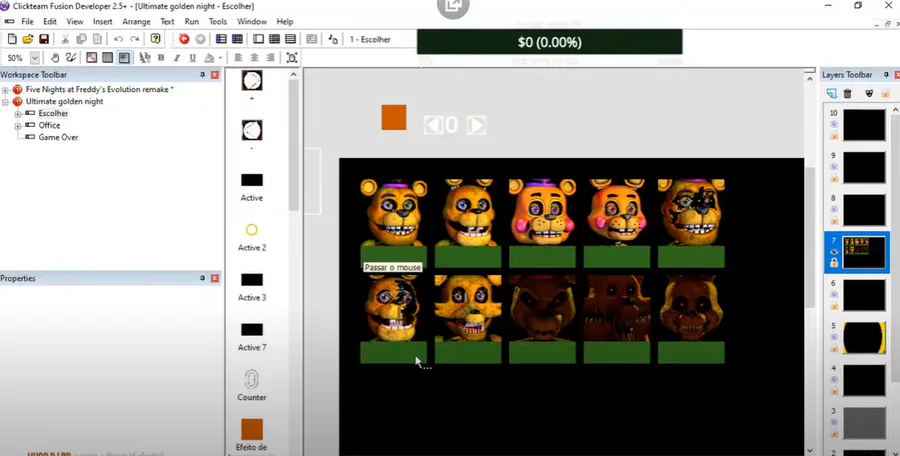Toggle visibility eye of layer 10
Screen dimensions: 900x456
(x=834, y=124)
